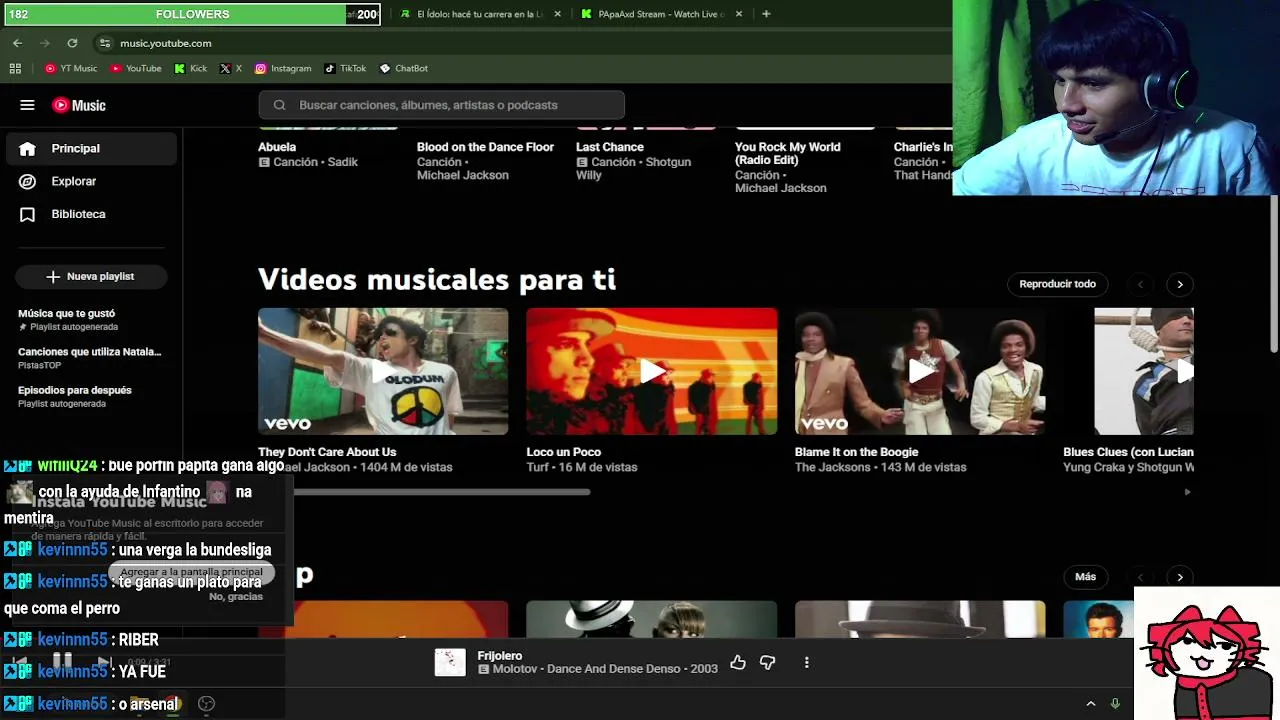The image size is (1280, 720).
Task: Open the Kick bookmark
Action: pos(191,68)
